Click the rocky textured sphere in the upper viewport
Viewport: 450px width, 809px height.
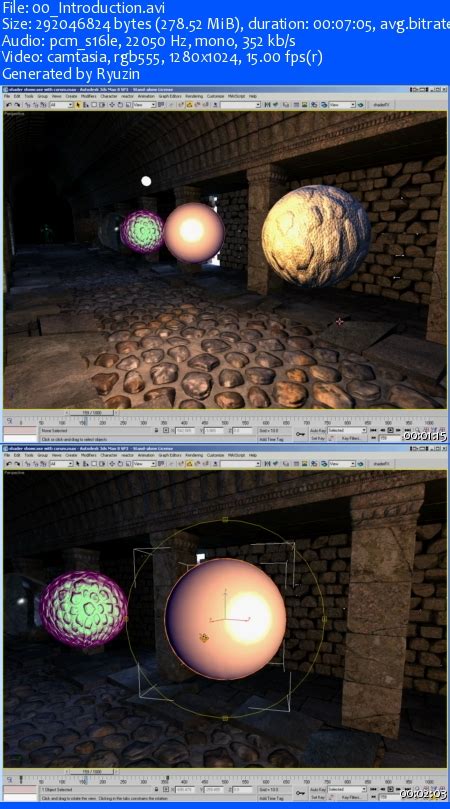tap(316, 236)
